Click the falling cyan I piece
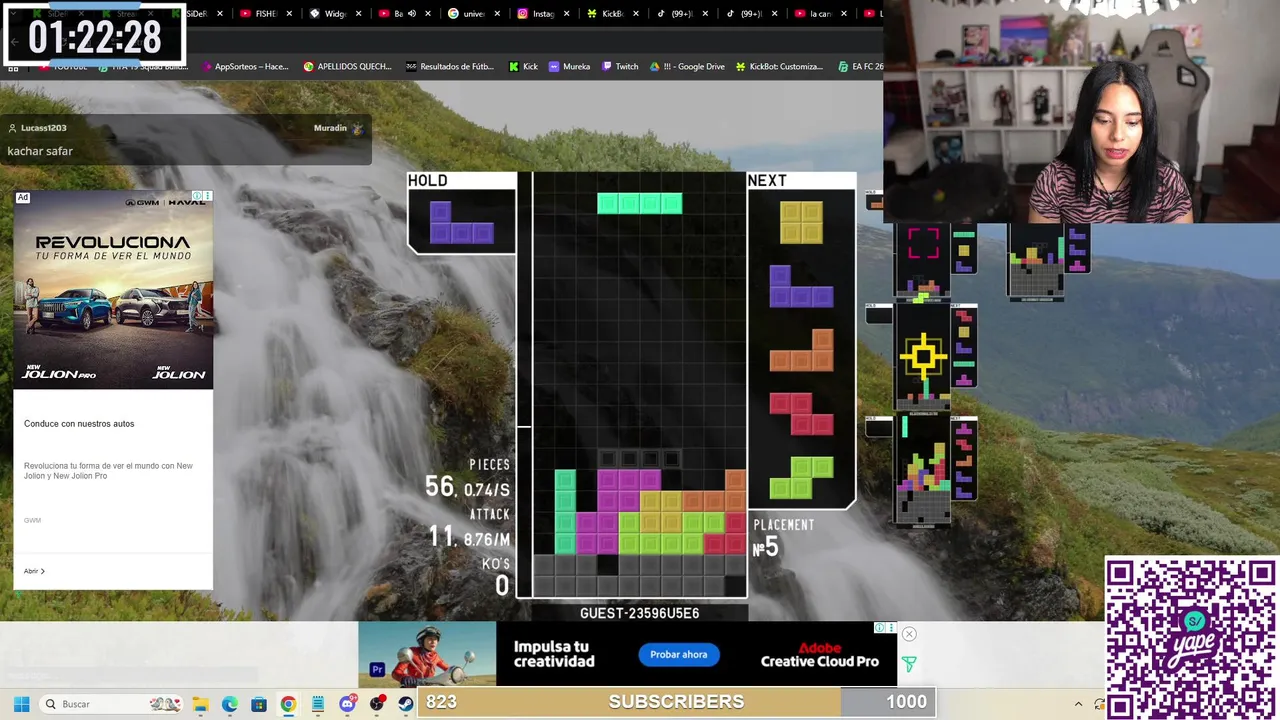The image size is (1280, 720). click(x=640, y=204)
